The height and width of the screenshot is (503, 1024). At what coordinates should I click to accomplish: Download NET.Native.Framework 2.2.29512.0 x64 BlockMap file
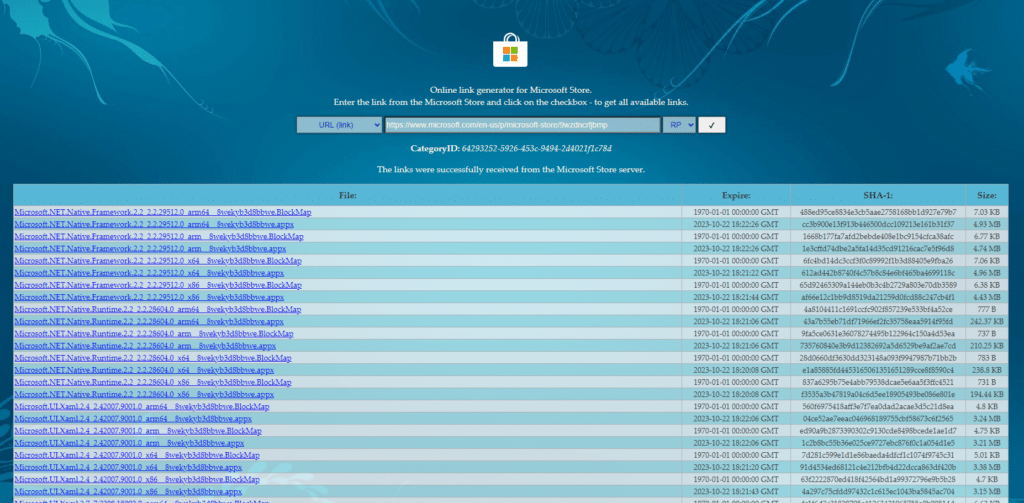click(x=158, y=261)
